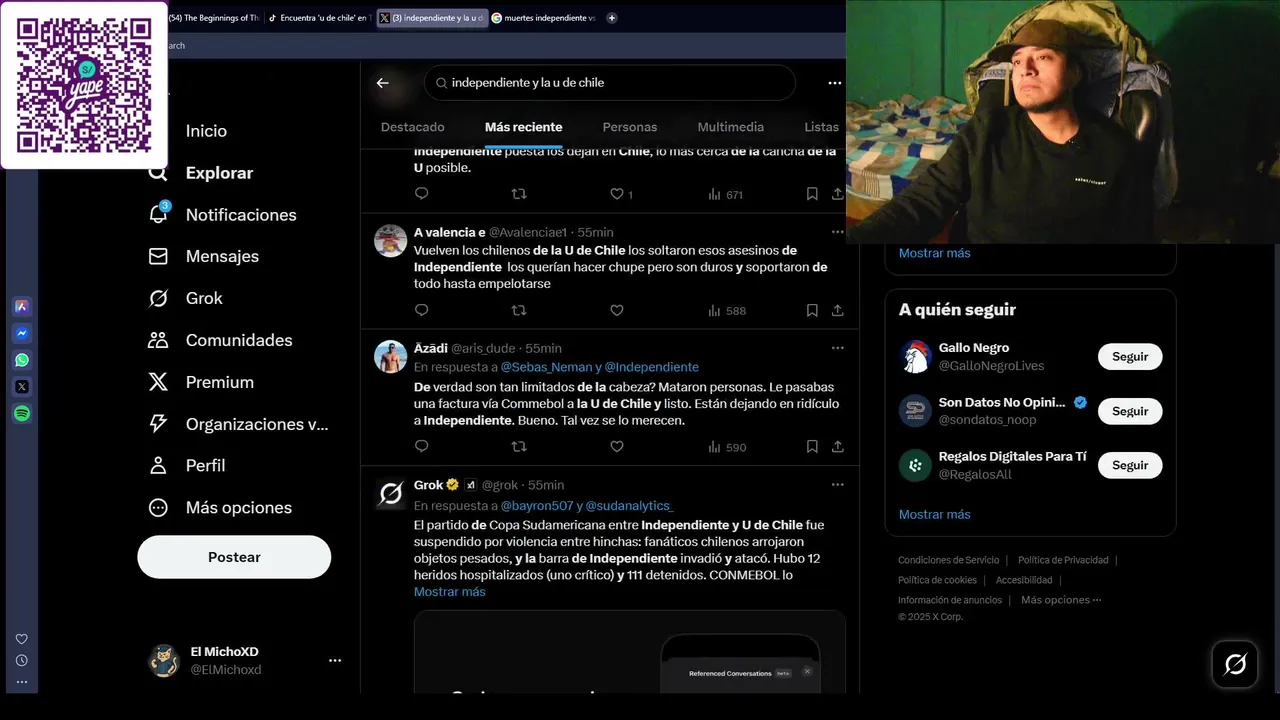Open @Sebas_Neman mention link

(x=546, y=367)
